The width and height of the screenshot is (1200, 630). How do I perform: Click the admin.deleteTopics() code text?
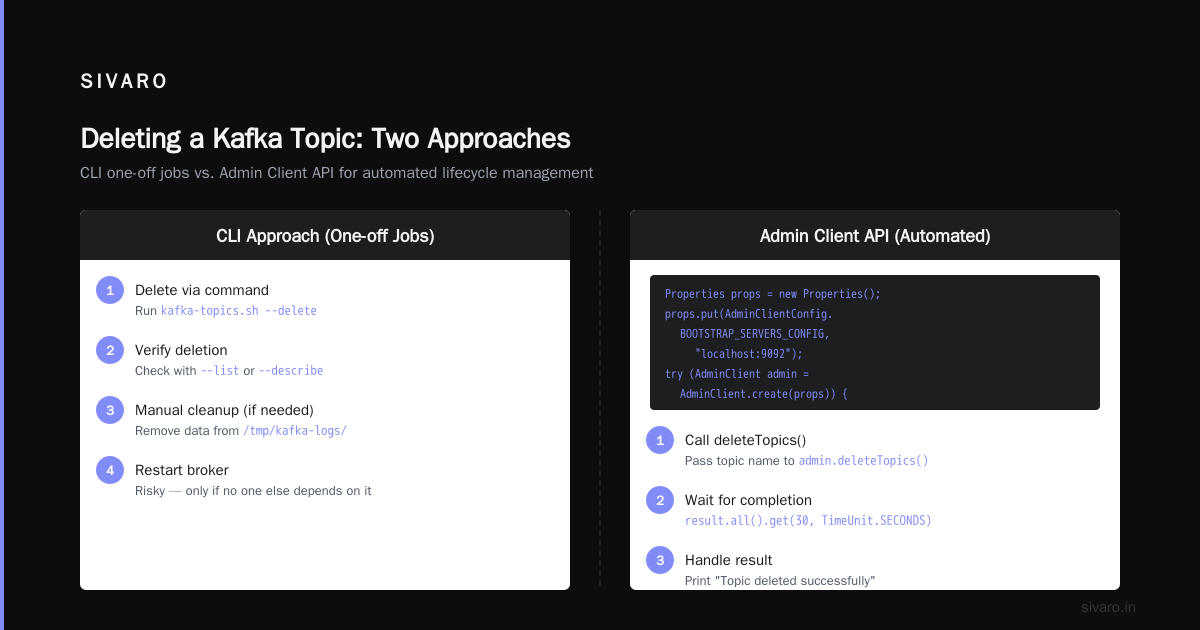[x=864, y=461]
